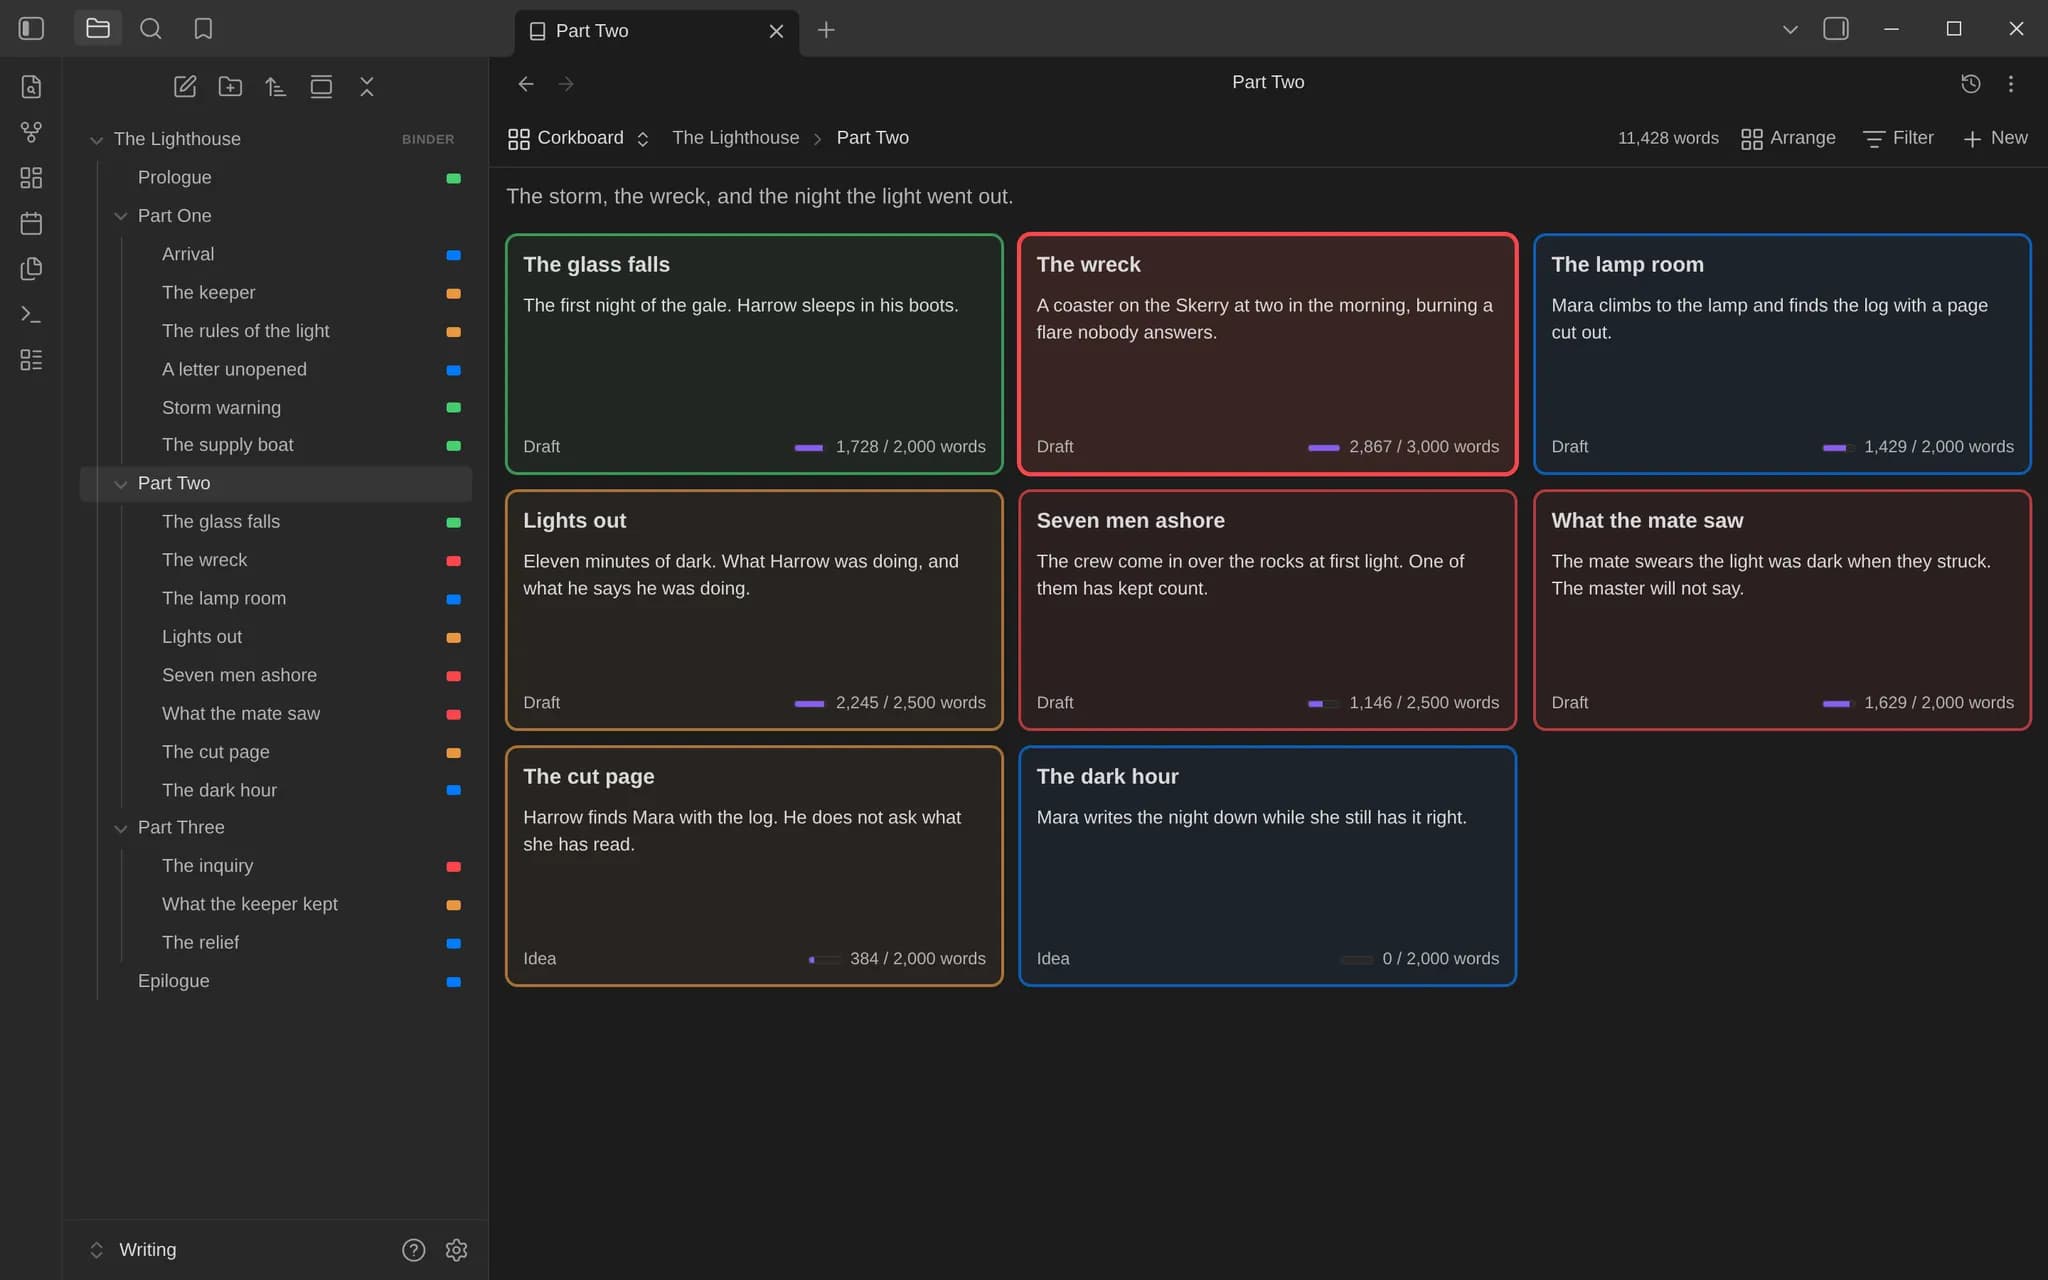
Task: Collapse all binder items icon
Action: (x=367, y=87)
